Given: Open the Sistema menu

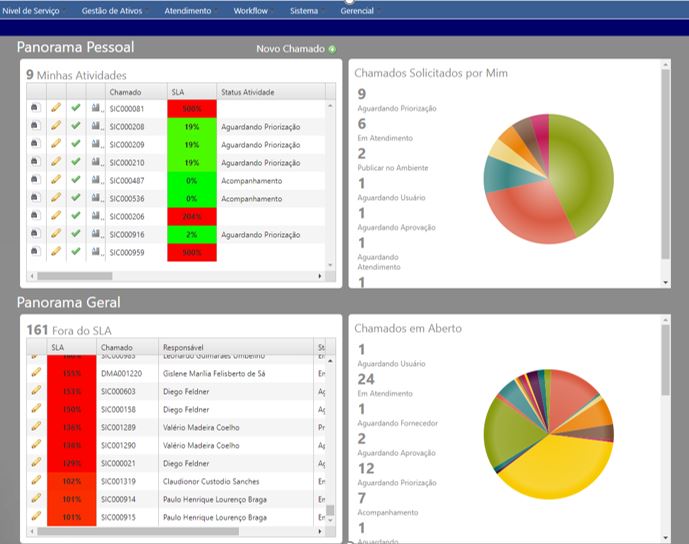Looking at the screenshot, I should tap(305, 11).
